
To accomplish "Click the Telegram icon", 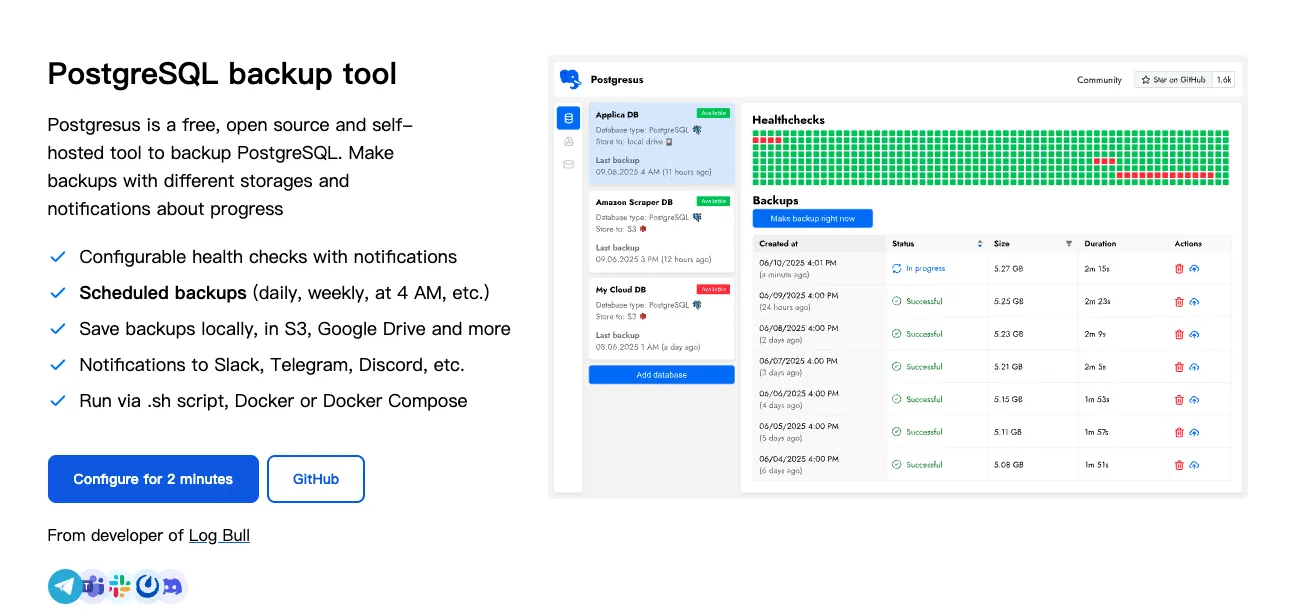I will coord(65,586).
